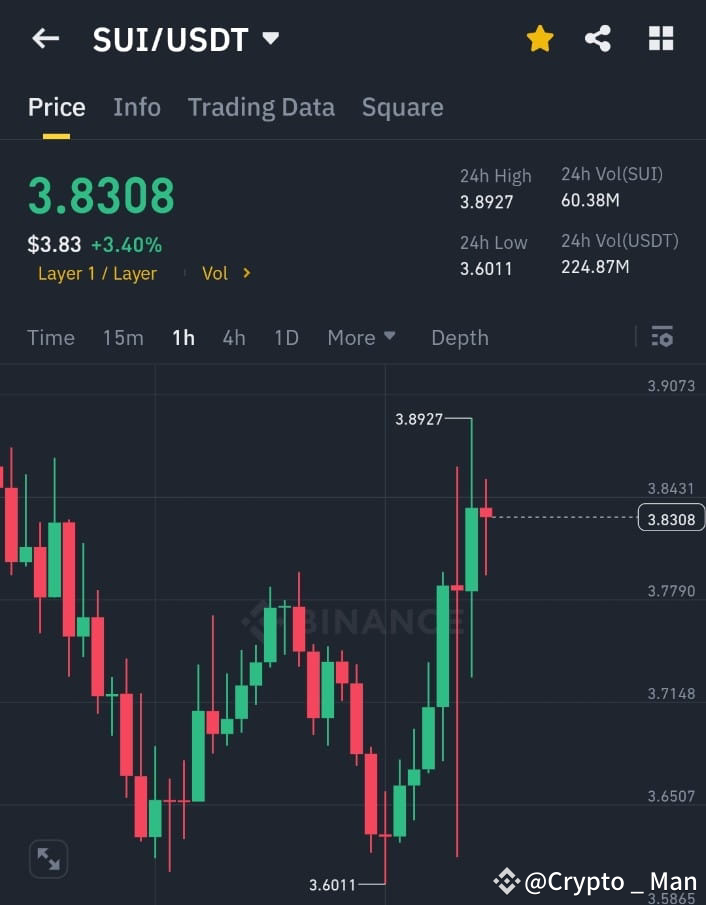Select the 4h candle interval
Screen dimensions: 706x905
pyautogui.click(x=234, y=338)
